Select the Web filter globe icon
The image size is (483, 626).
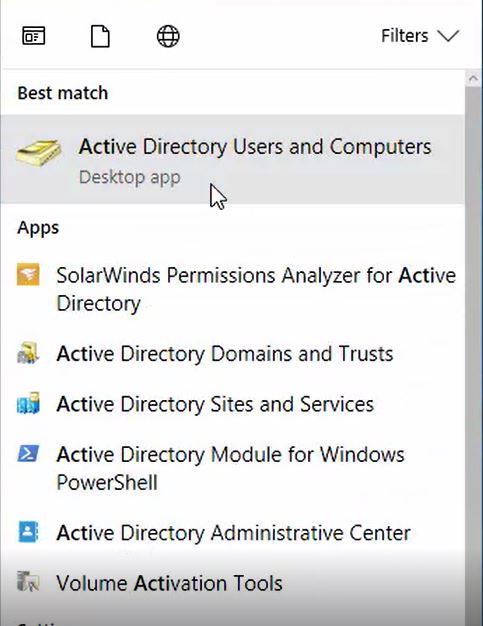[168, 36]
